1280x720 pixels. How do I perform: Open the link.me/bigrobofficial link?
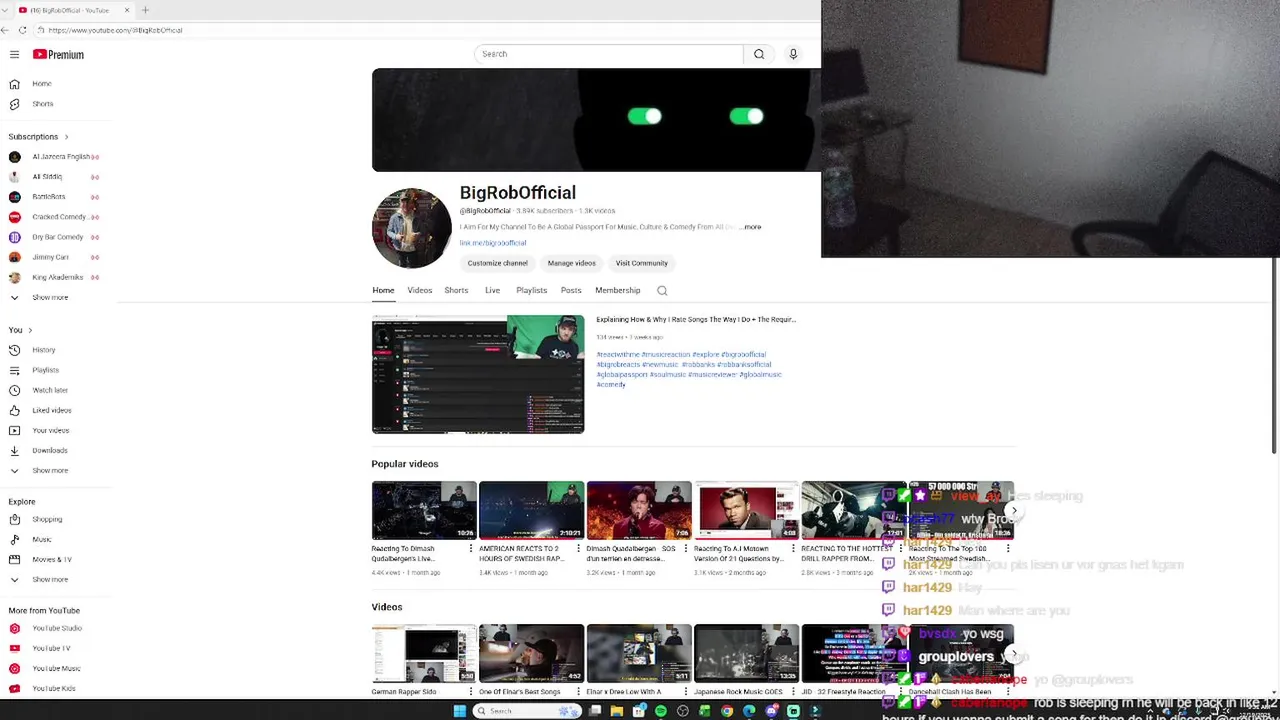click(492, 243)
